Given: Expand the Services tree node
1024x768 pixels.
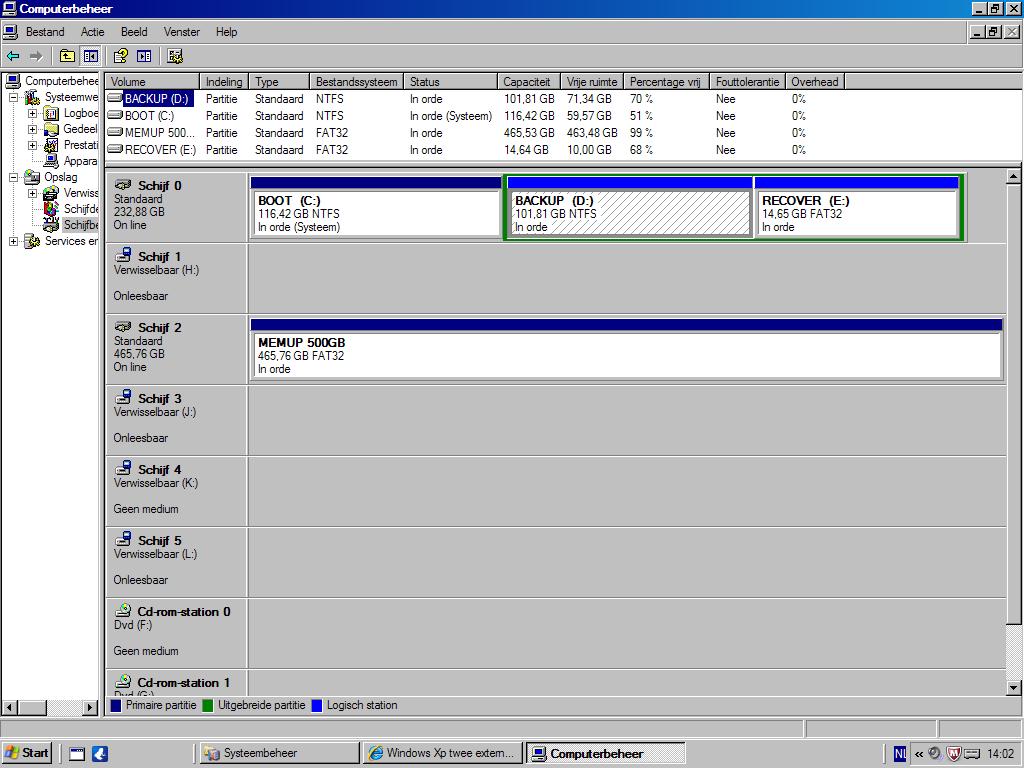Looking at the screenshot, I should pyautogui.click(x=14, y=241).
